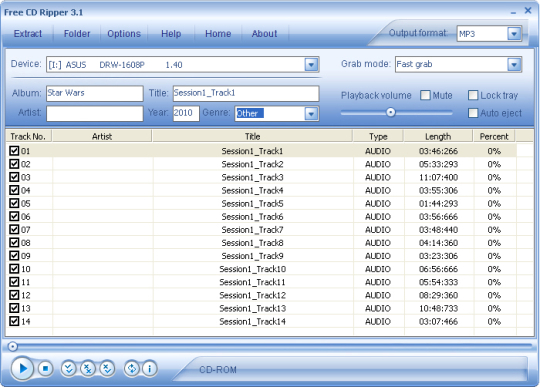Enable the Mute checkbox
This screenshot has width=540, height=387.
click(425, 95)
